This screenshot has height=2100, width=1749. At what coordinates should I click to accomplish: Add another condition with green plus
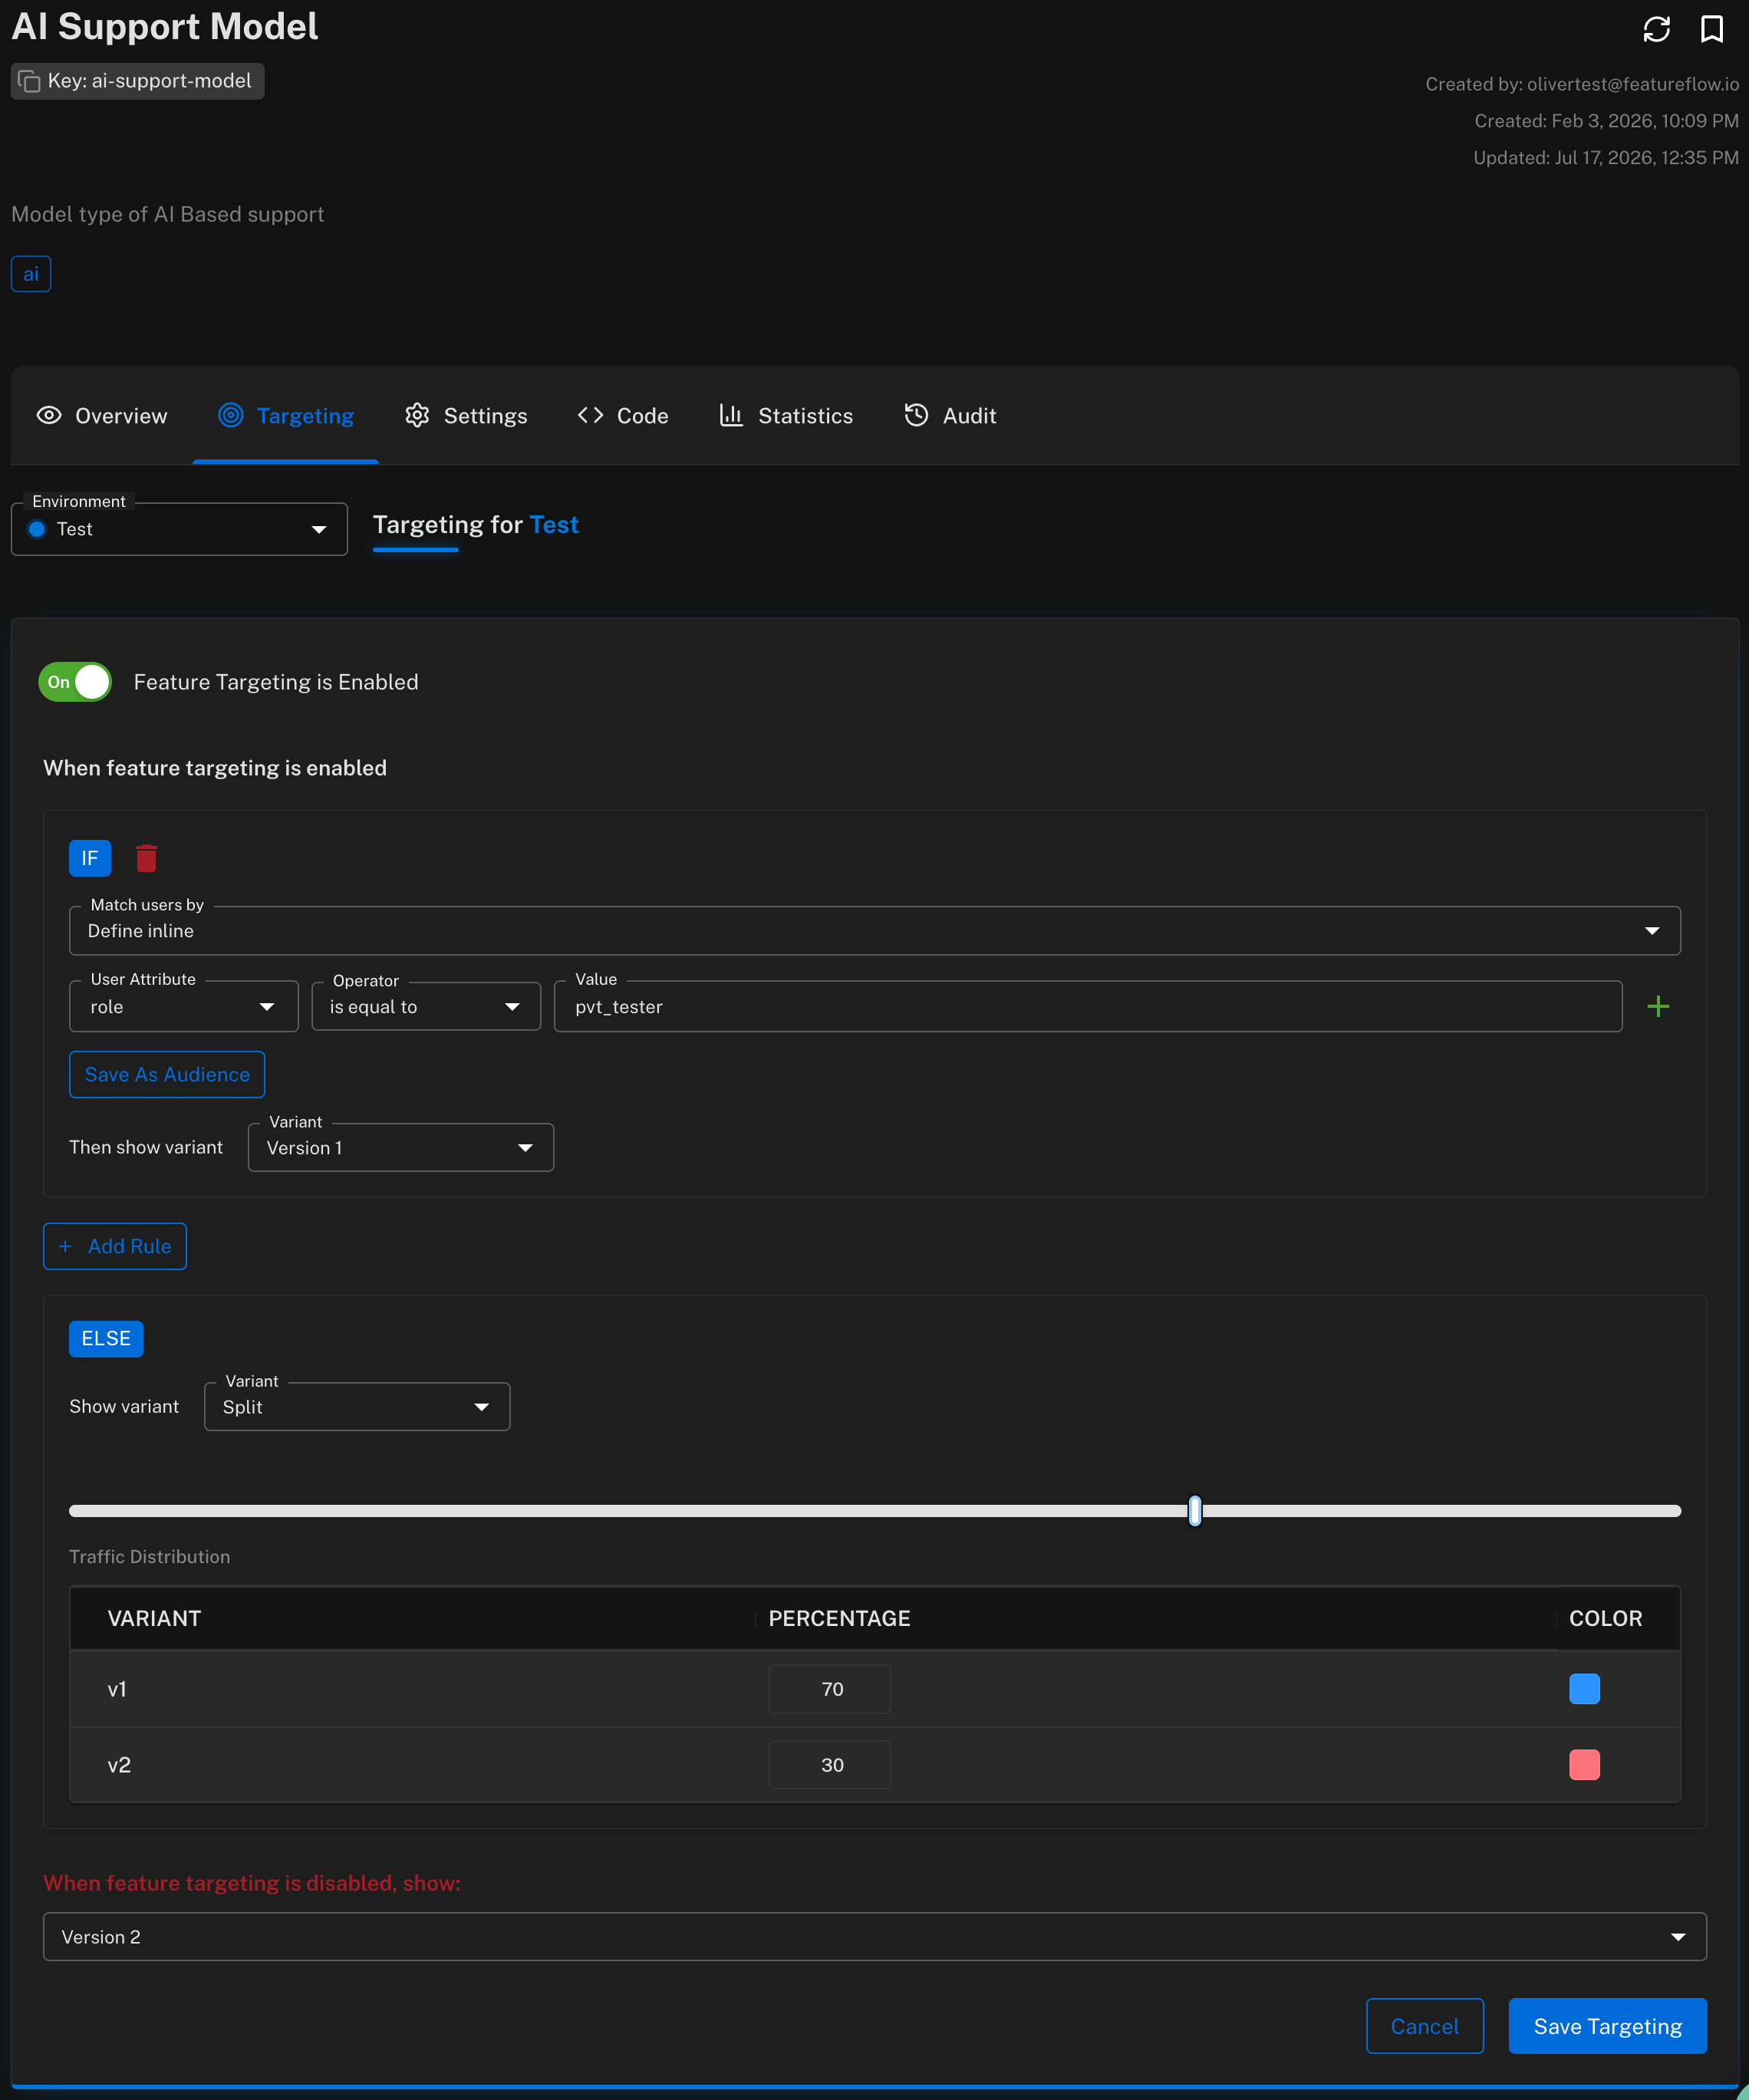(x=1658, y=1006)
